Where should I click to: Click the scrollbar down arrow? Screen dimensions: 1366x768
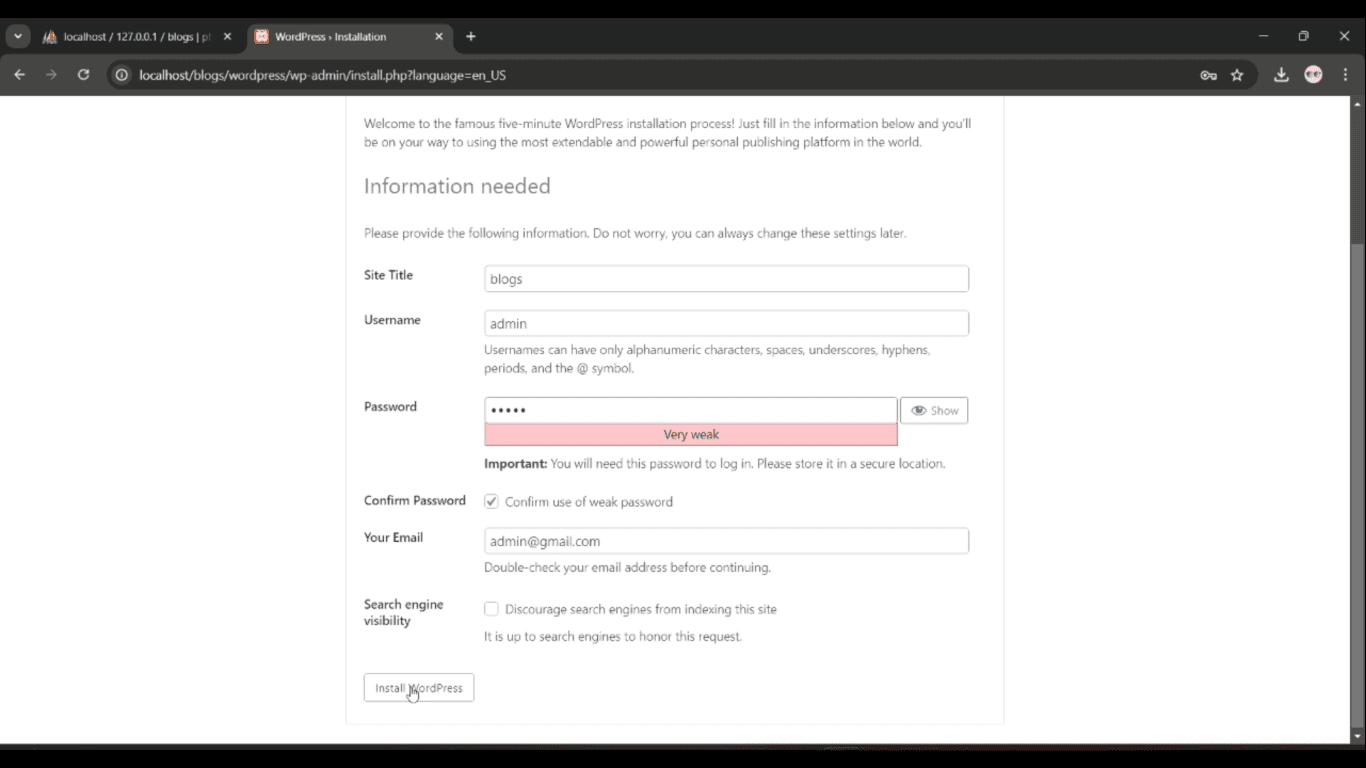pos(1357,737)
